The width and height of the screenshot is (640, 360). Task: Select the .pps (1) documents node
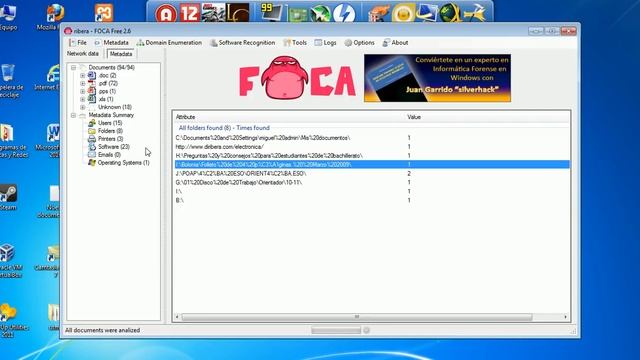point(107,91)
